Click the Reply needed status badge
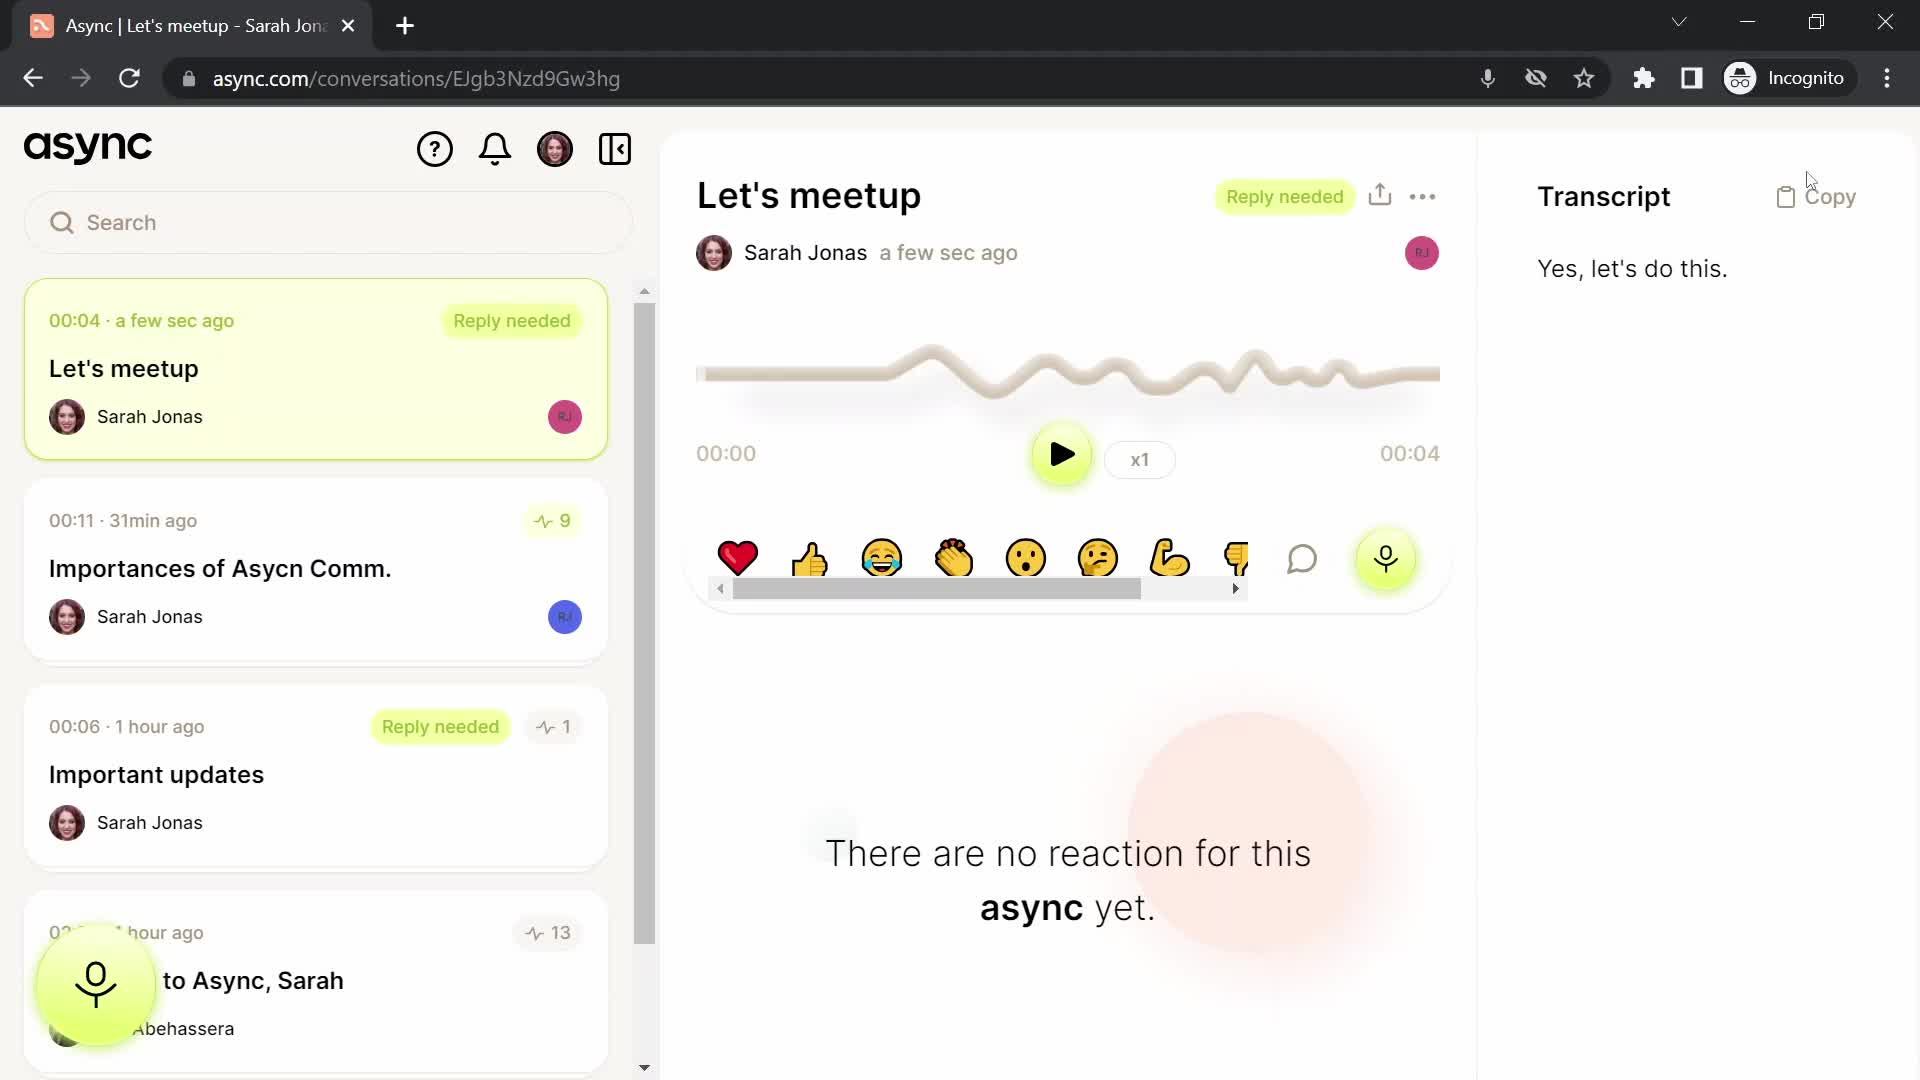This screenshot has height=1080, width=1920. [1284, 196]
